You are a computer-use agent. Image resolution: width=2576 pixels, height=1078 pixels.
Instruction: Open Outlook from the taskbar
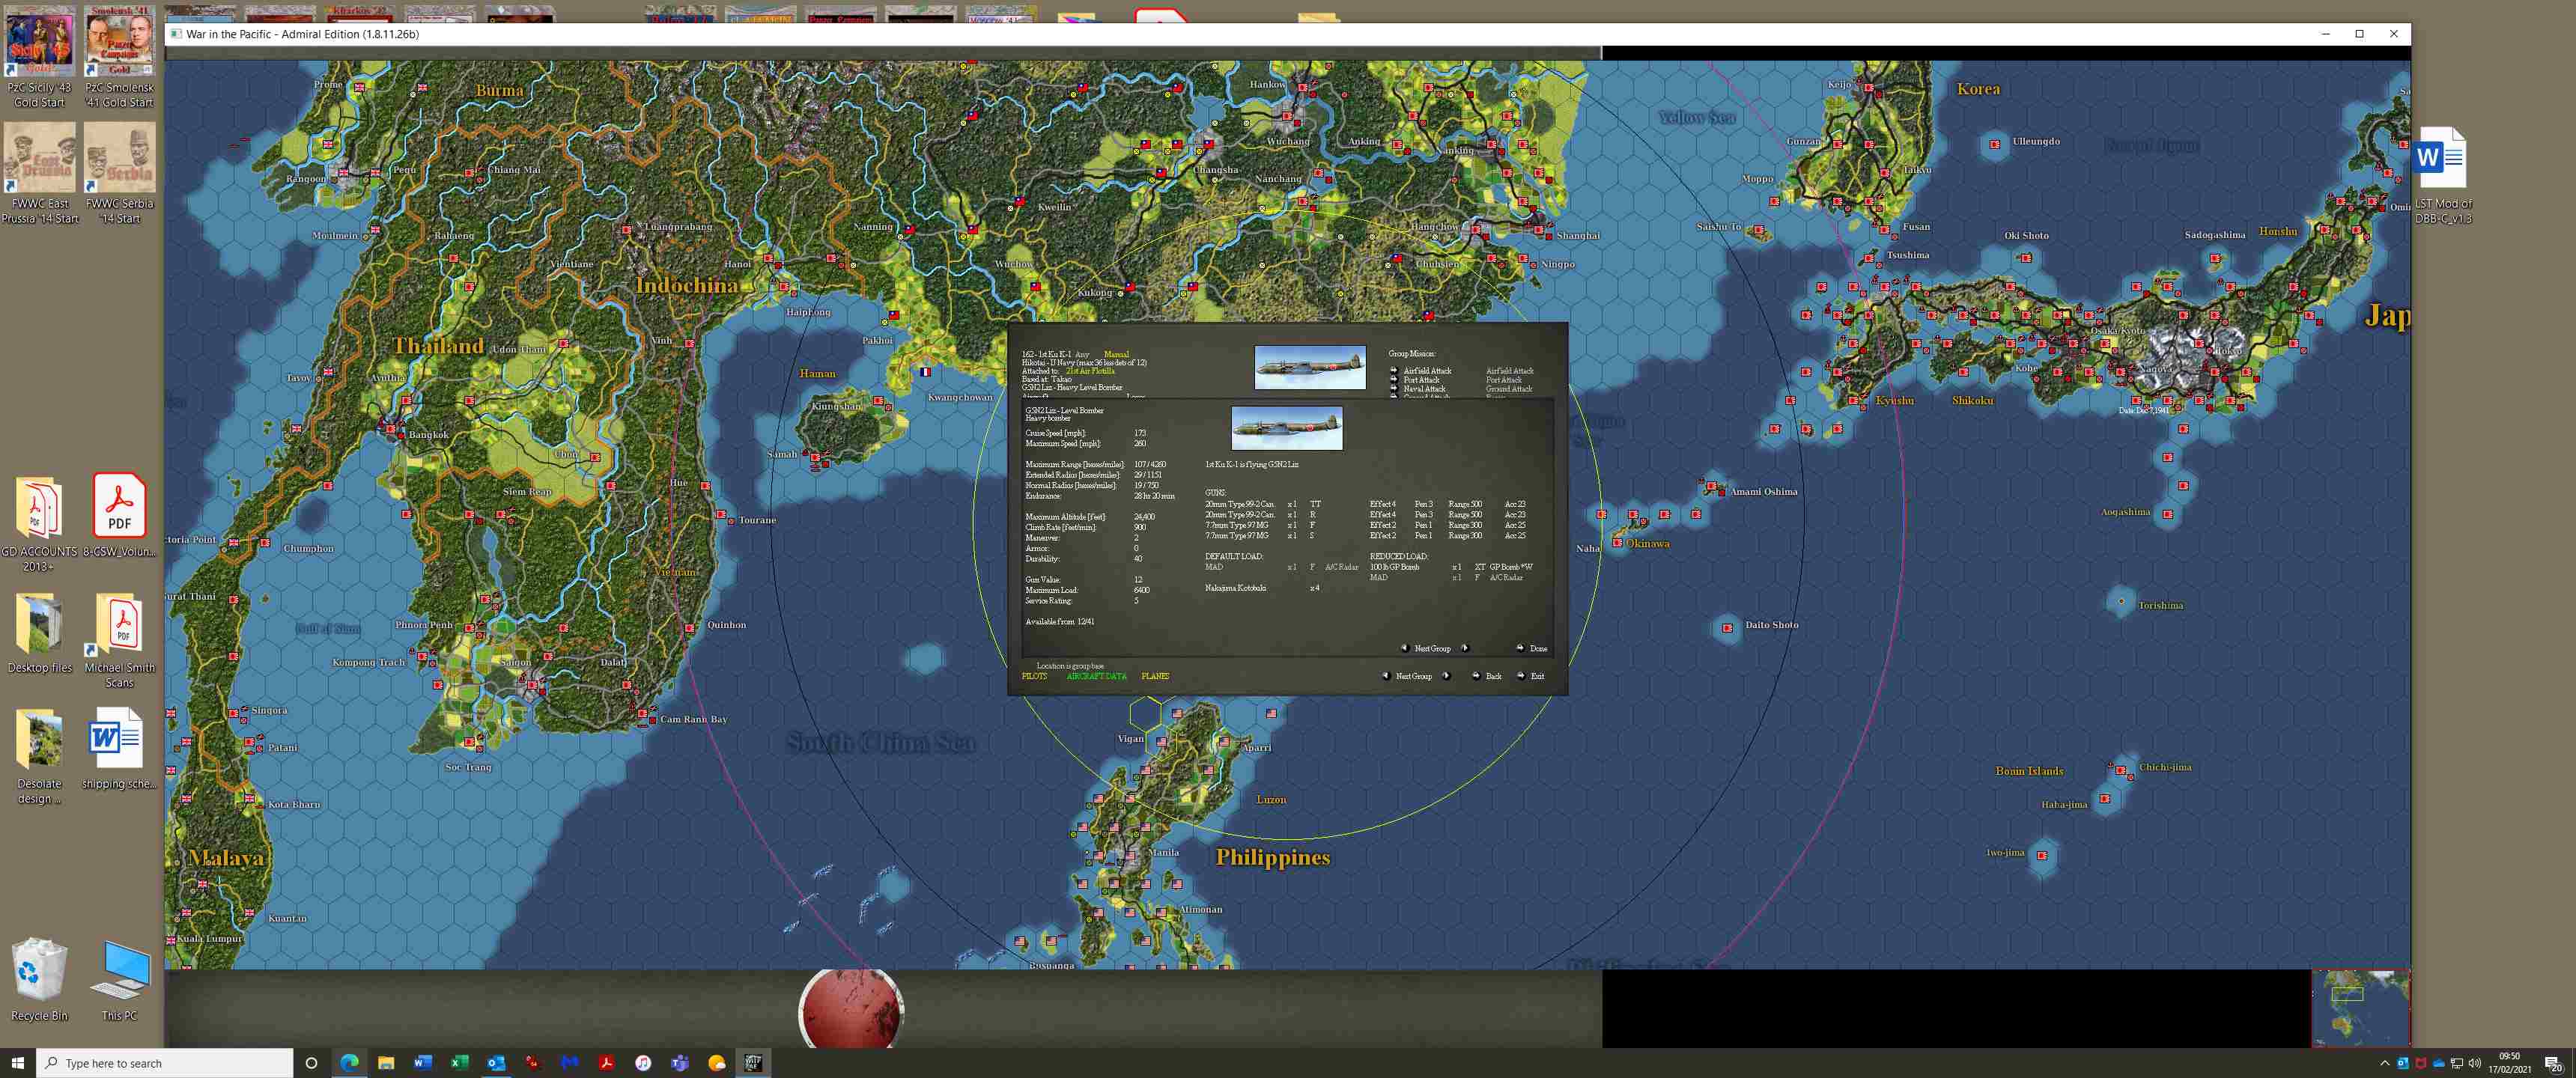coord(496,1063)
